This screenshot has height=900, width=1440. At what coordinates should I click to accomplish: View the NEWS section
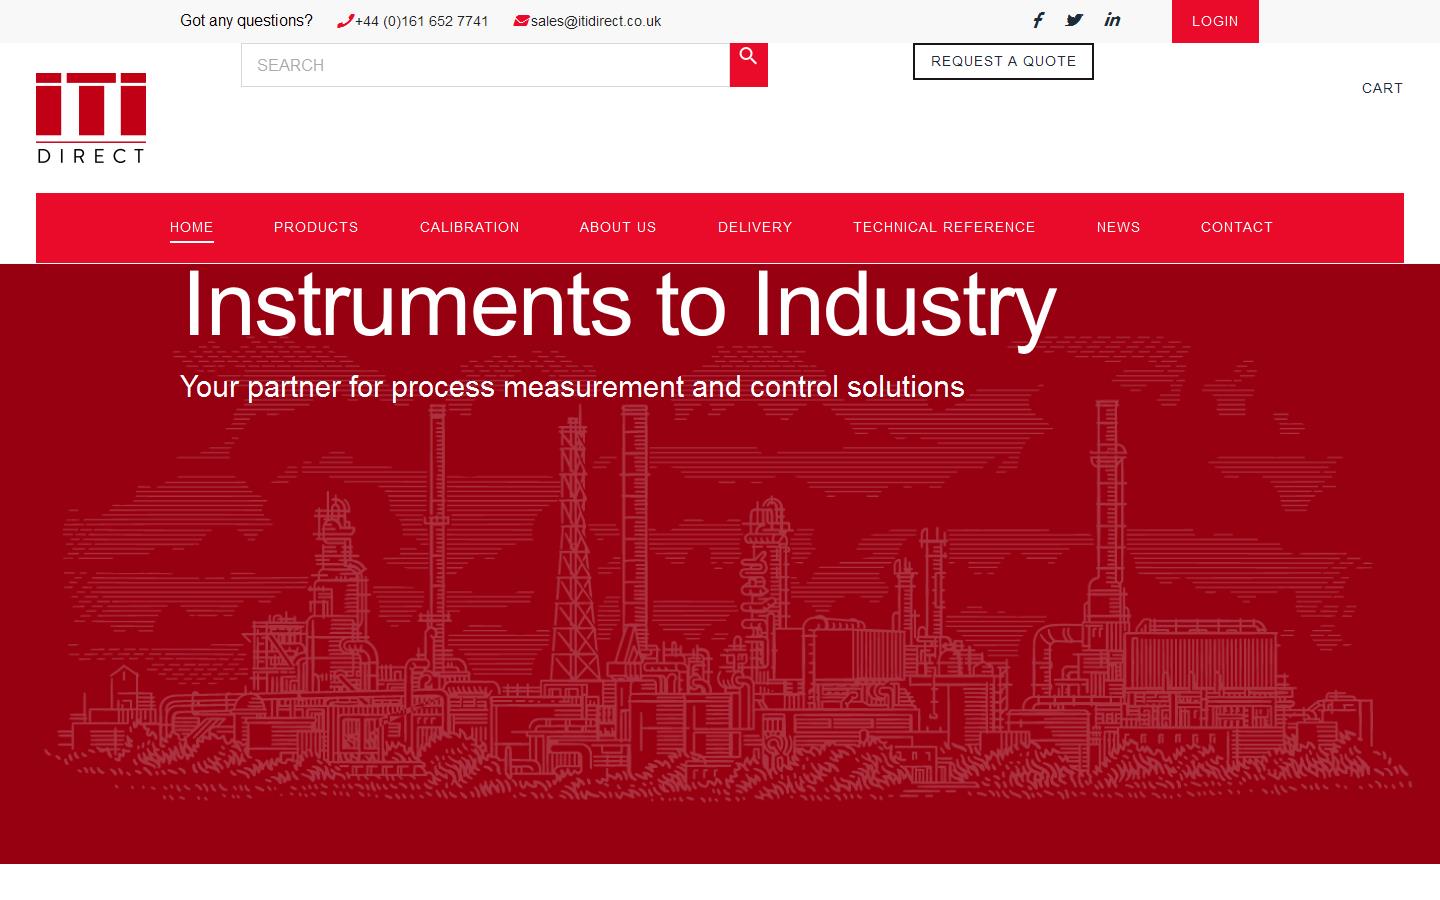(x=1118, y=227)
